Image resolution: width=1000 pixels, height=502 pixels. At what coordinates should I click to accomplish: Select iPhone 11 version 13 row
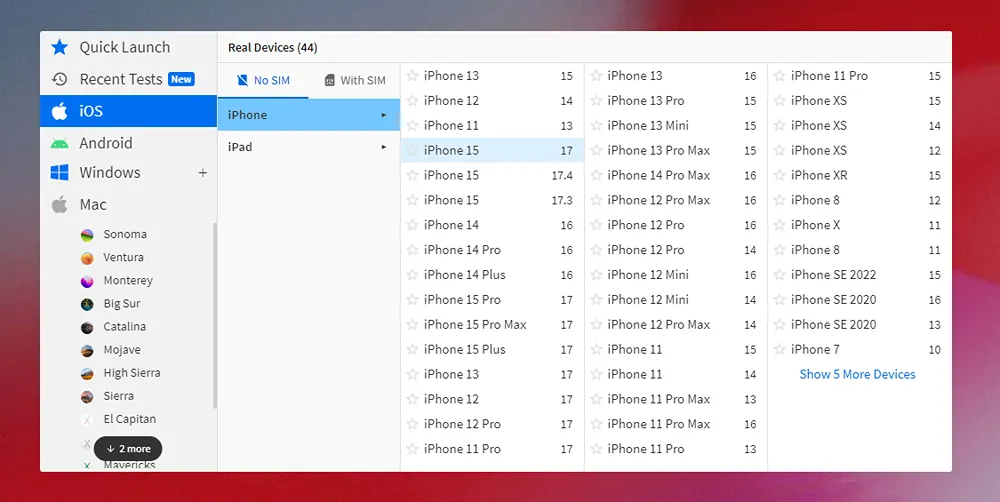tap(492, 125)
